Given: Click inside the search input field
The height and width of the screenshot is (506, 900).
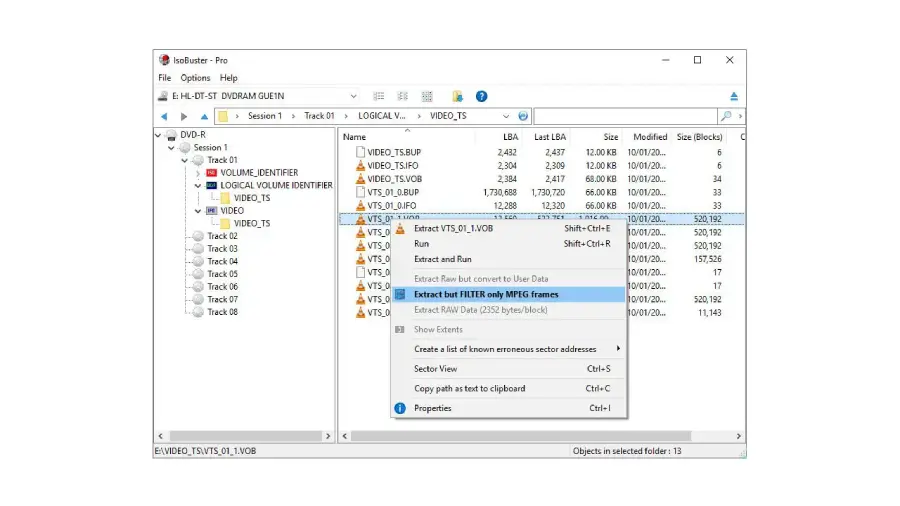Looking at the screenshot, I should [625, 116].
